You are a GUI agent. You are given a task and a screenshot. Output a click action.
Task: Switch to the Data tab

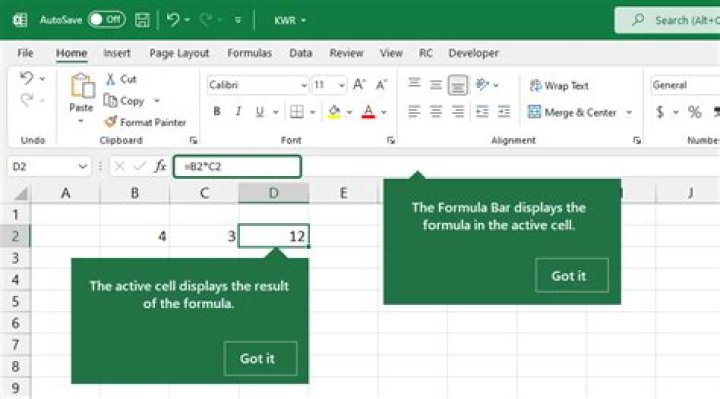point(300,53)
